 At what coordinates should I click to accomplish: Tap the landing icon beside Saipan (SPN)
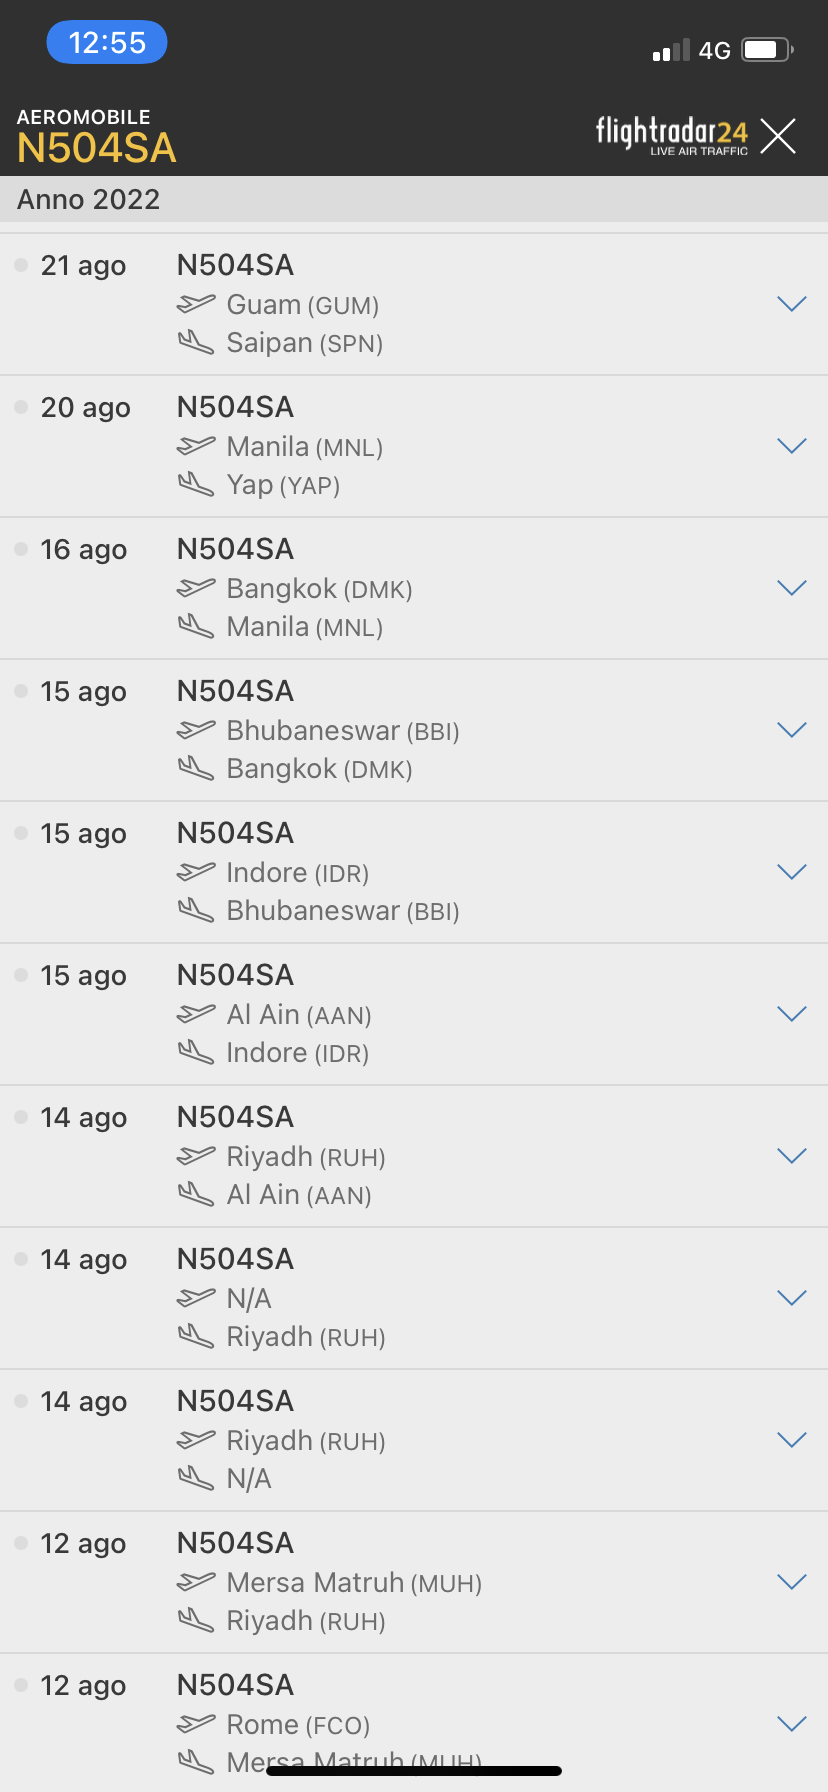[x=196, y=343]
